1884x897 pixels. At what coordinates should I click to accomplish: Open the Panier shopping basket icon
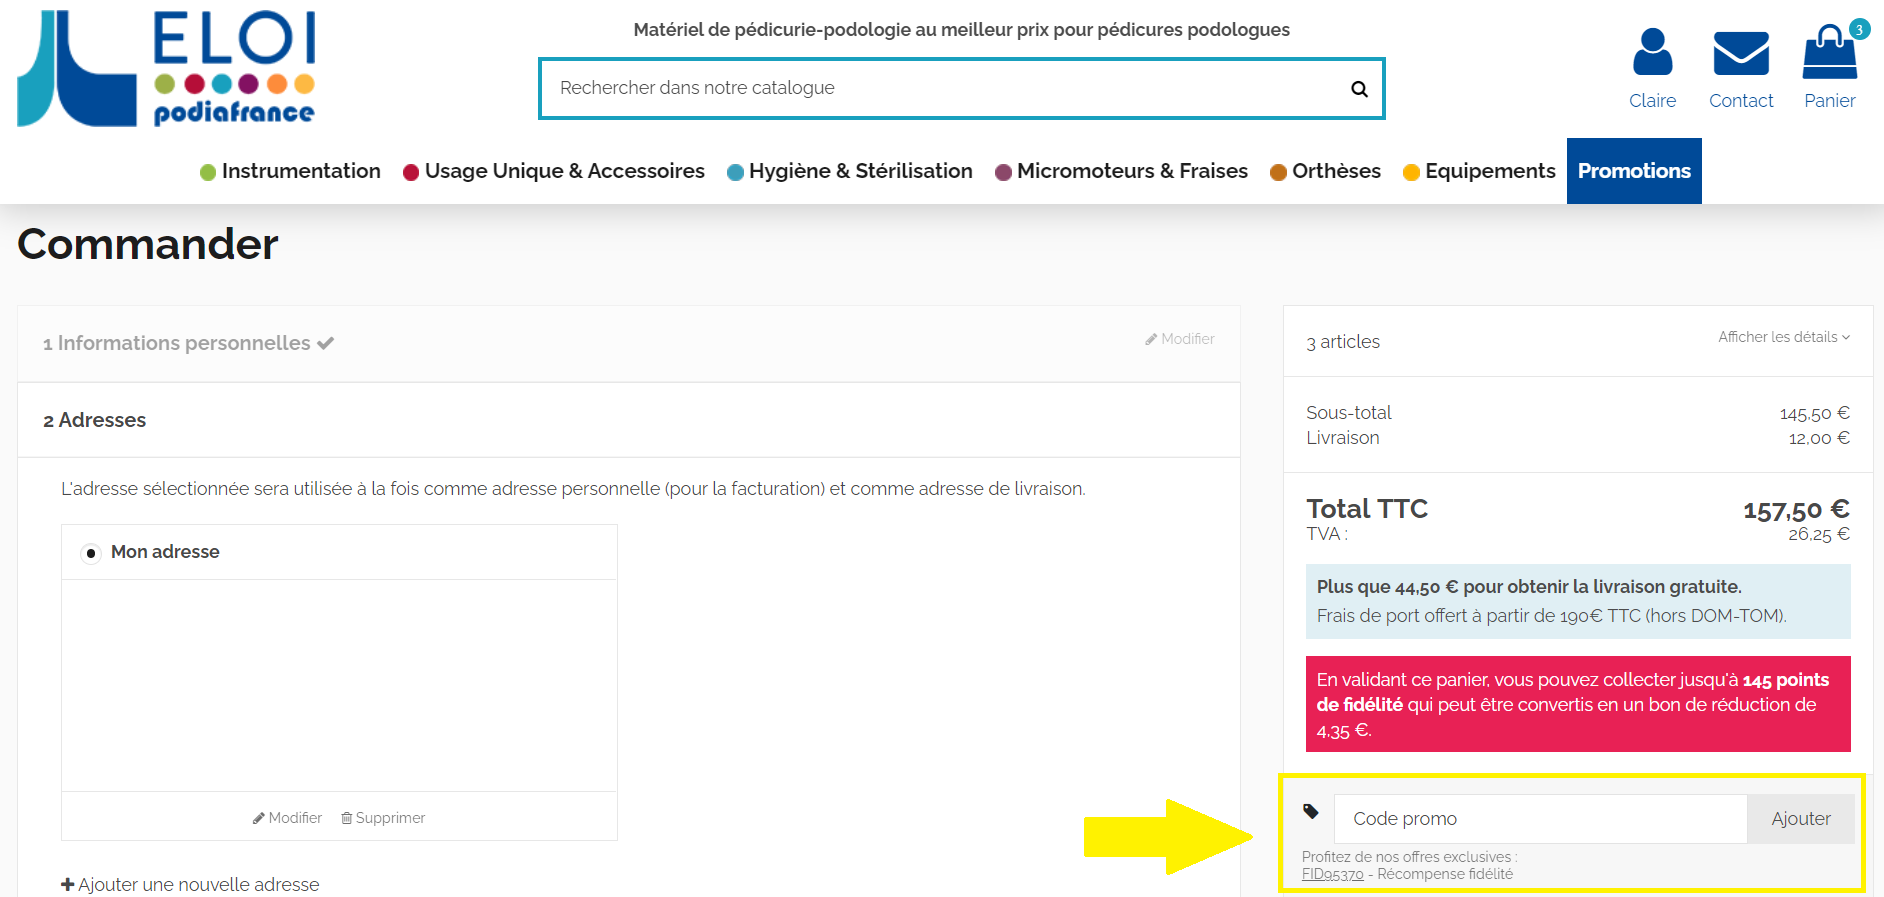(x=1829, y=53)
